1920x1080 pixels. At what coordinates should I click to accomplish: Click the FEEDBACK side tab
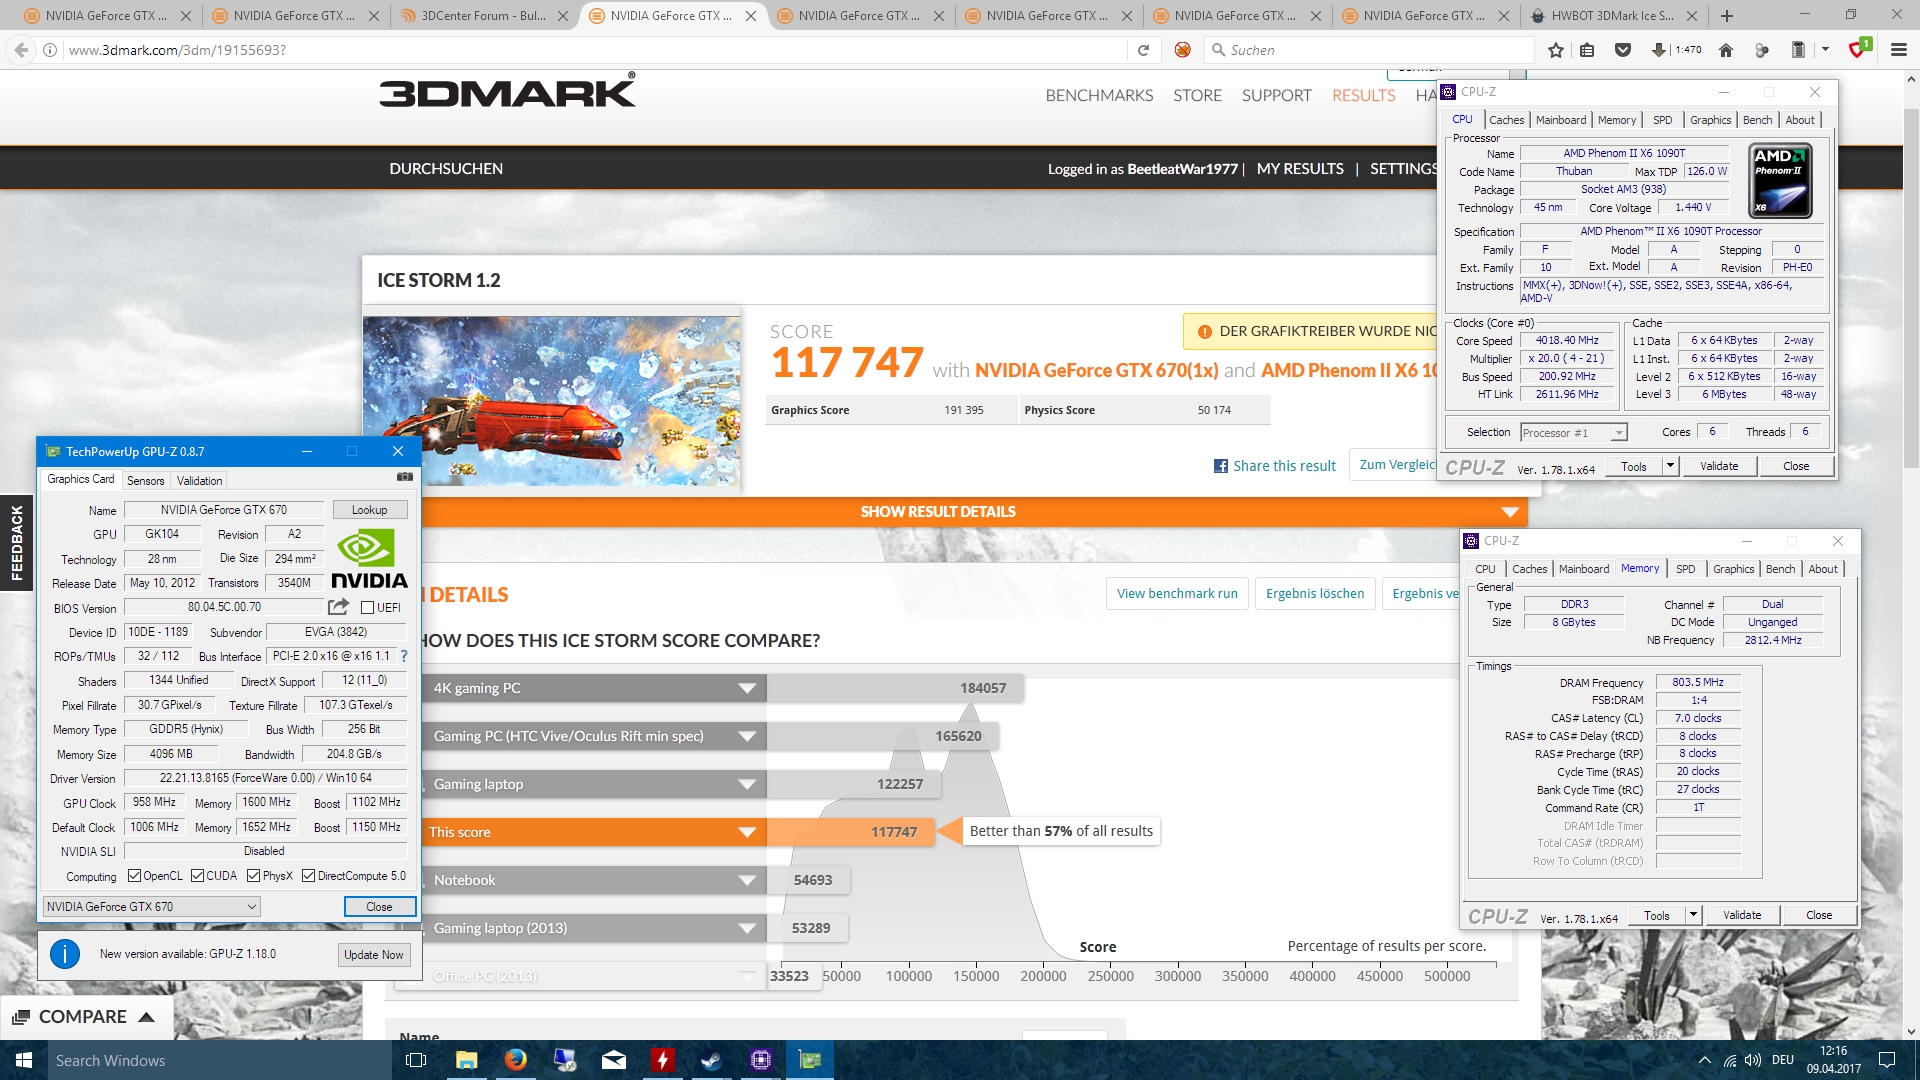[x=16, y=542]
